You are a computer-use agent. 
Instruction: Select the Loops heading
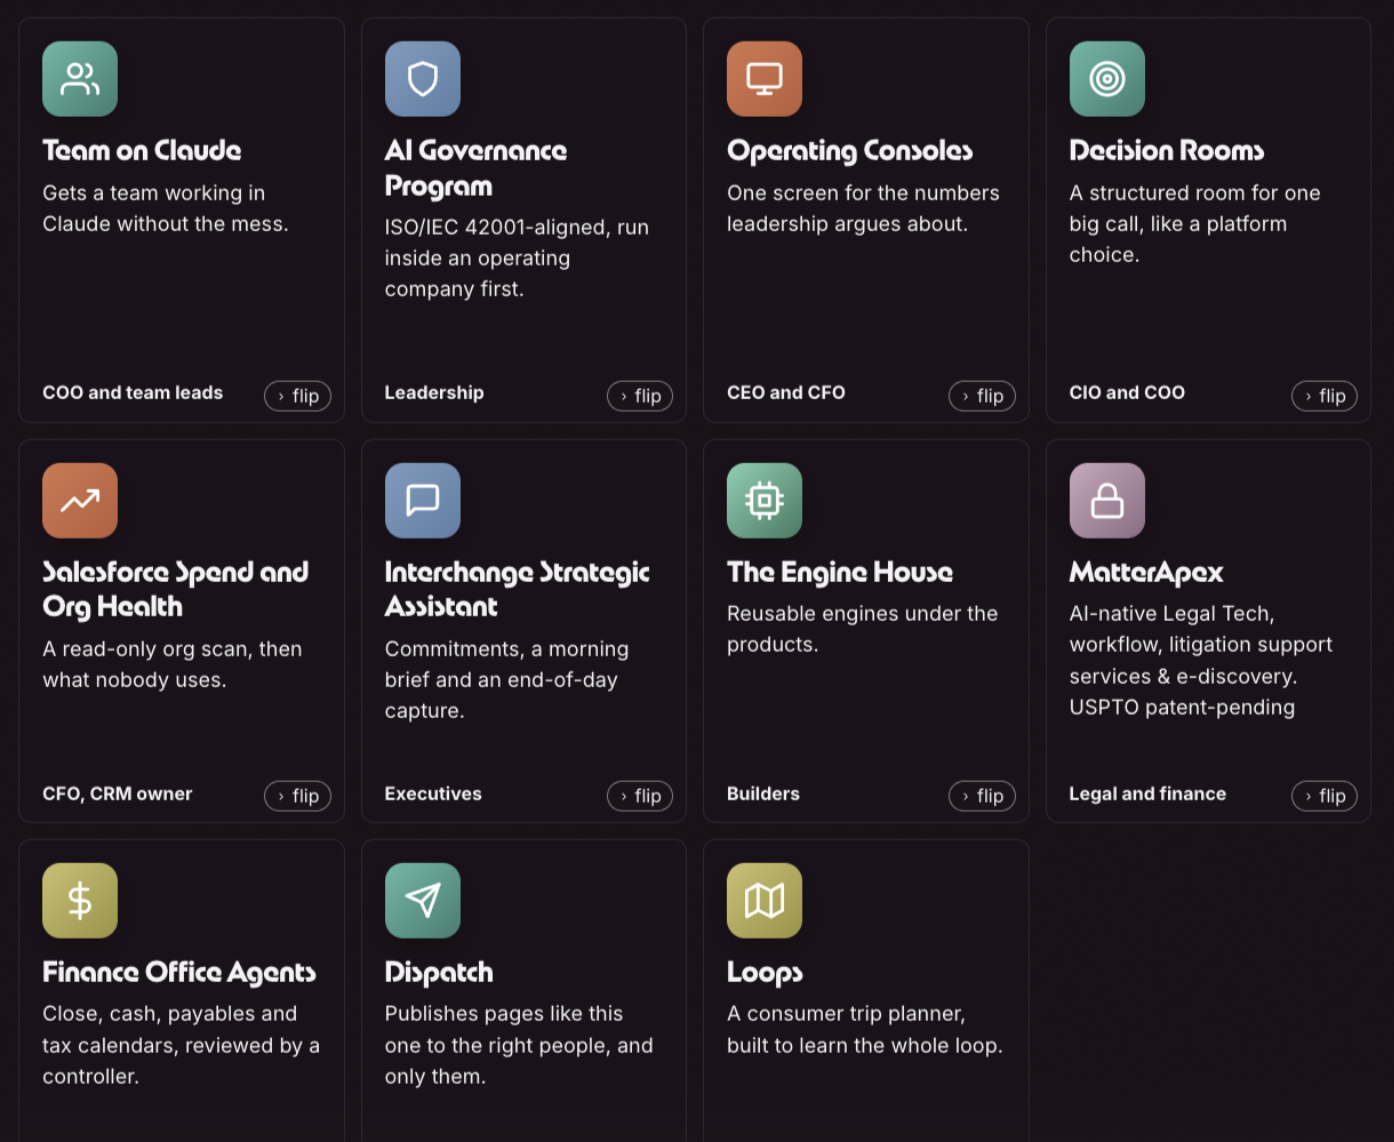click(765, 973)
